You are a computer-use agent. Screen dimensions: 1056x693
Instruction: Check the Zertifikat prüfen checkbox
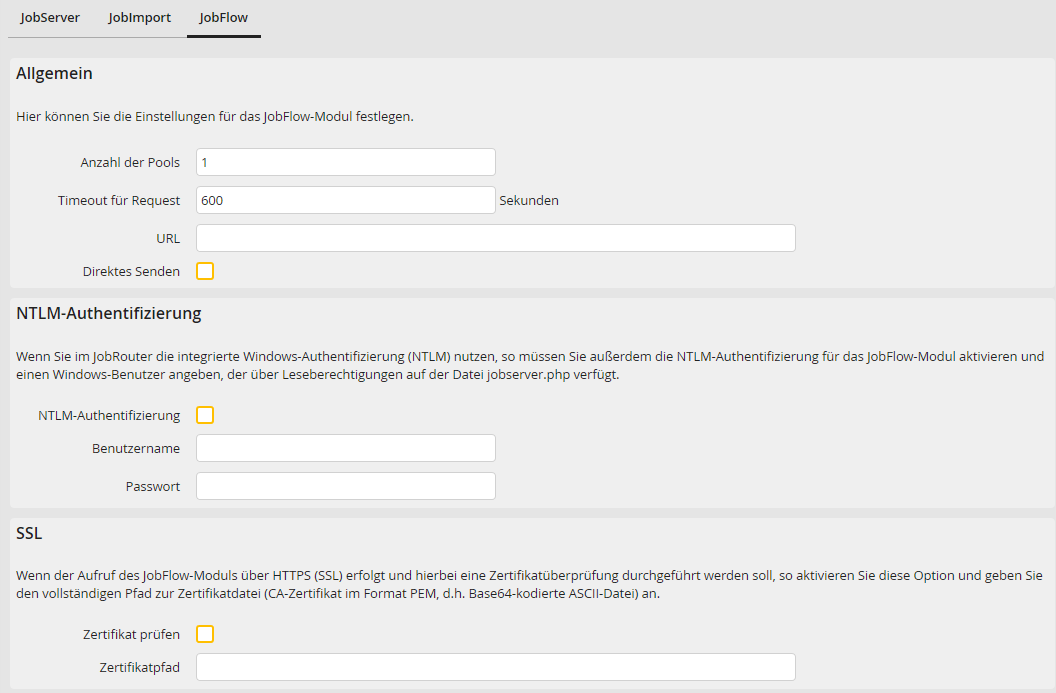click(205, 634)
